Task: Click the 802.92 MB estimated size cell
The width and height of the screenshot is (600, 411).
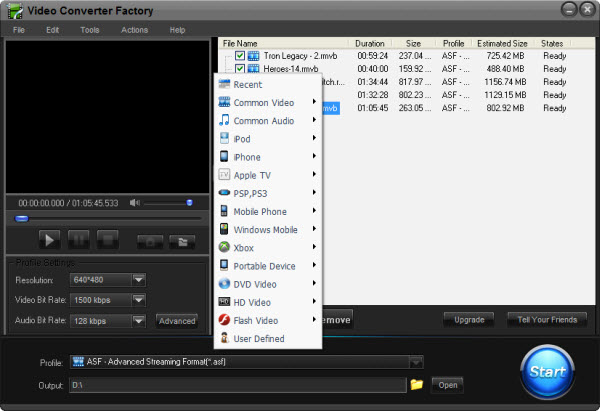Action: [505, 108]
